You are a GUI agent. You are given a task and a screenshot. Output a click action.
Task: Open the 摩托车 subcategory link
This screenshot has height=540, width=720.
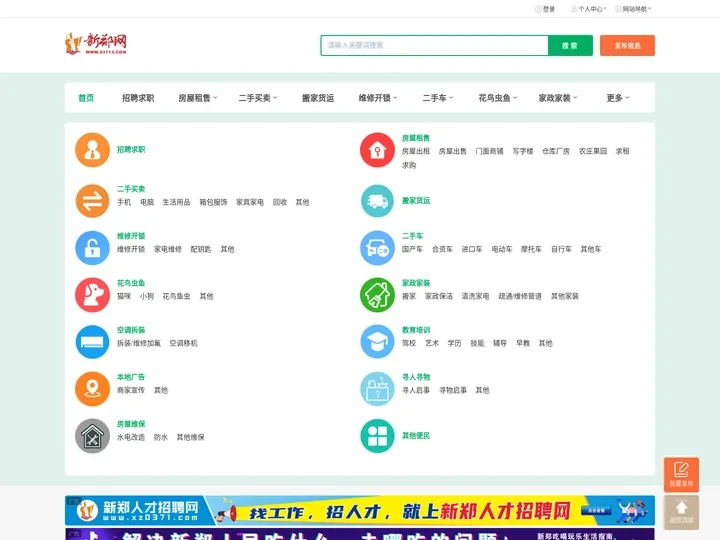point(532,249)
